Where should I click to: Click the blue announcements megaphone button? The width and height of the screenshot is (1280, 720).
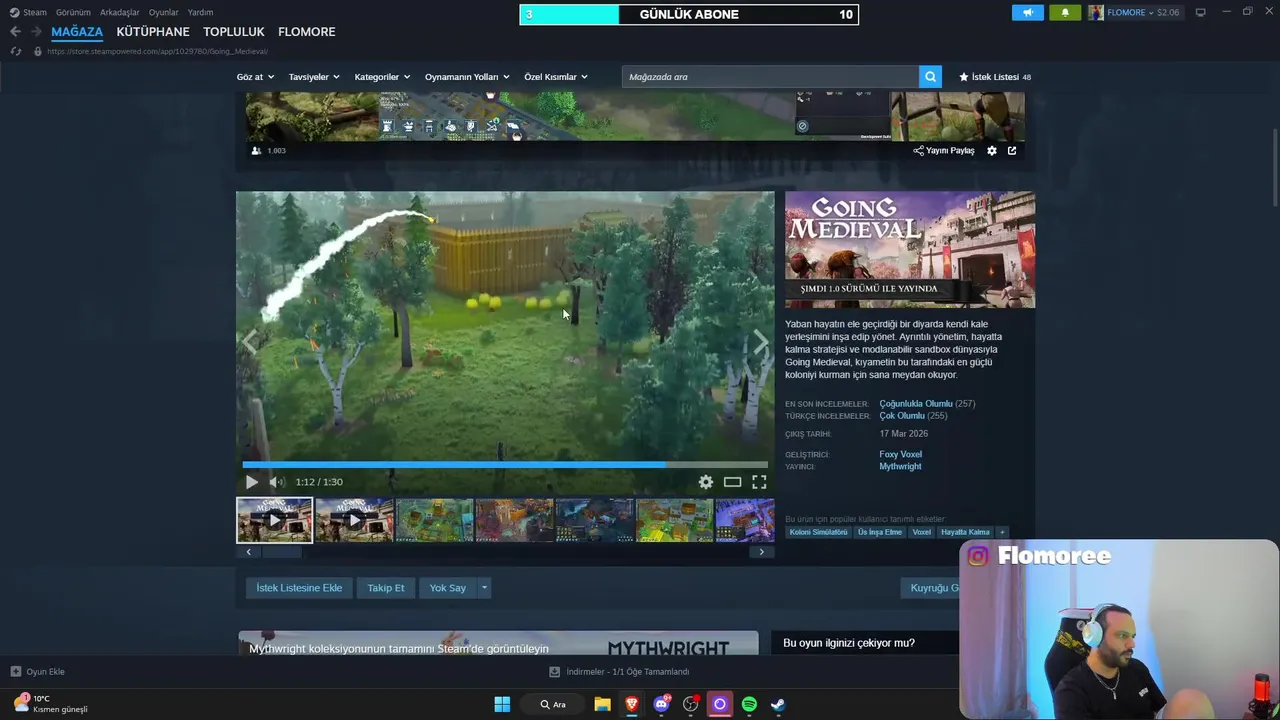tap(1027, 12)
